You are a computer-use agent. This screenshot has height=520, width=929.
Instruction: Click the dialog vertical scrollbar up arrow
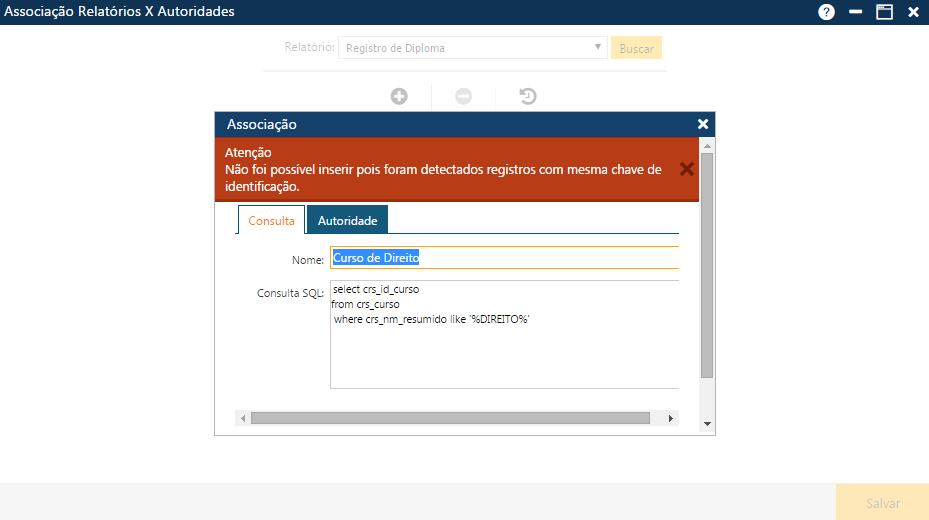[x=707, y=146]
